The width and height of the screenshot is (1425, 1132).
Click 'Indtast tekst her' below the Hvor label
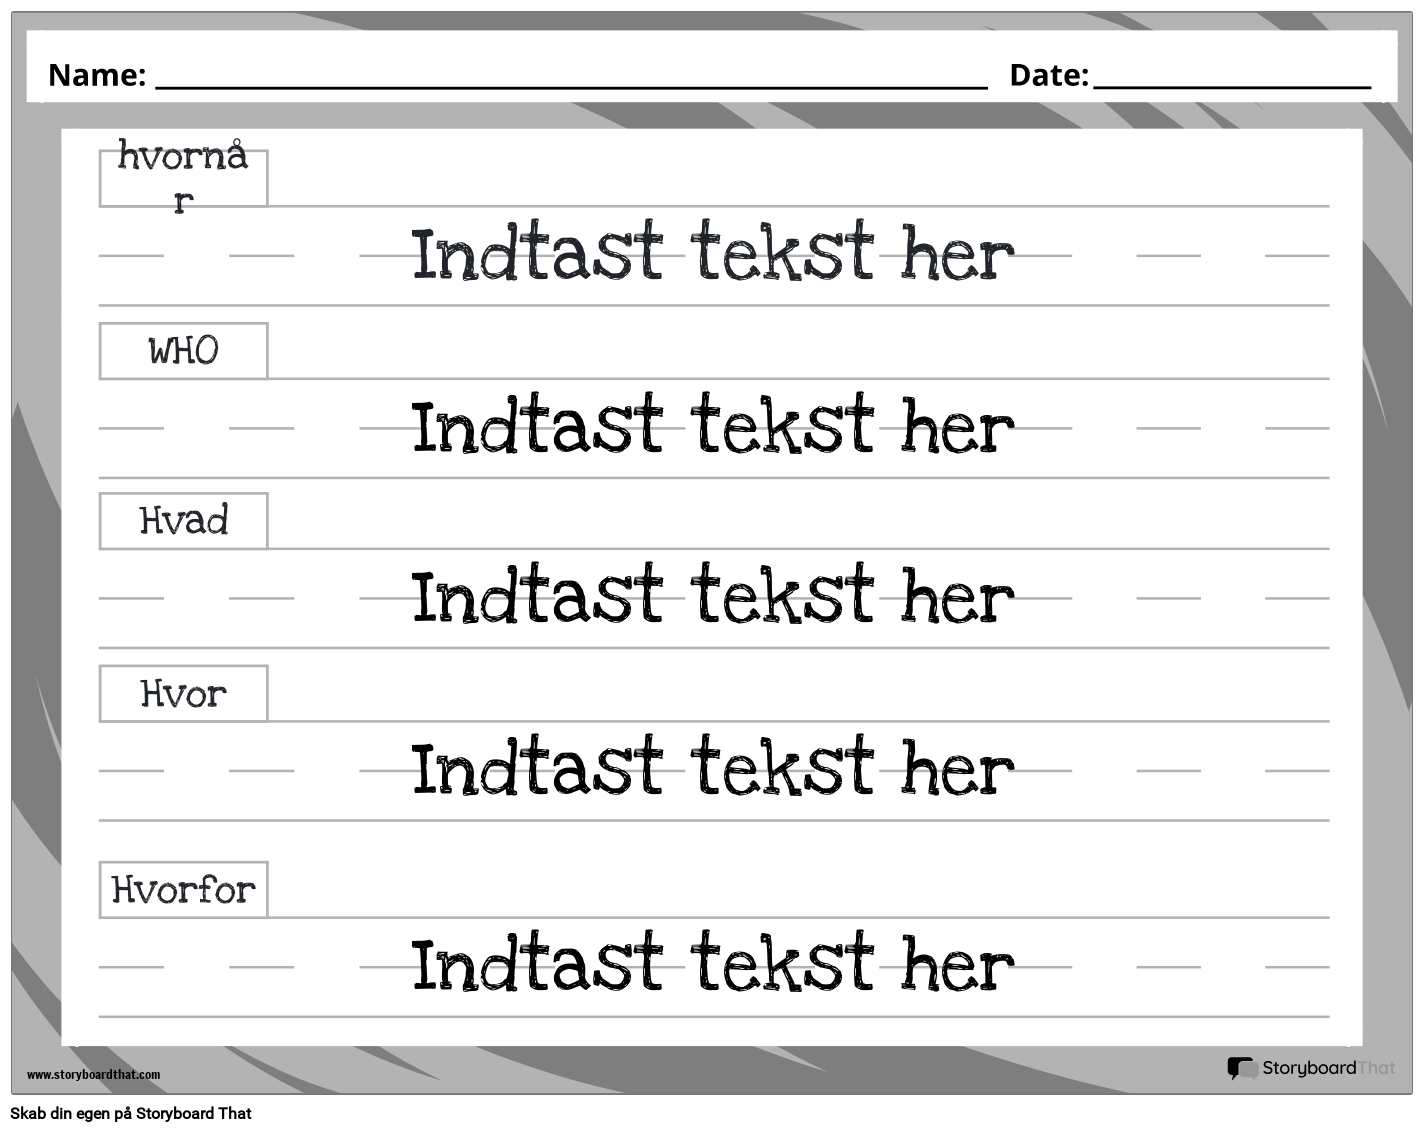[712, 770]
